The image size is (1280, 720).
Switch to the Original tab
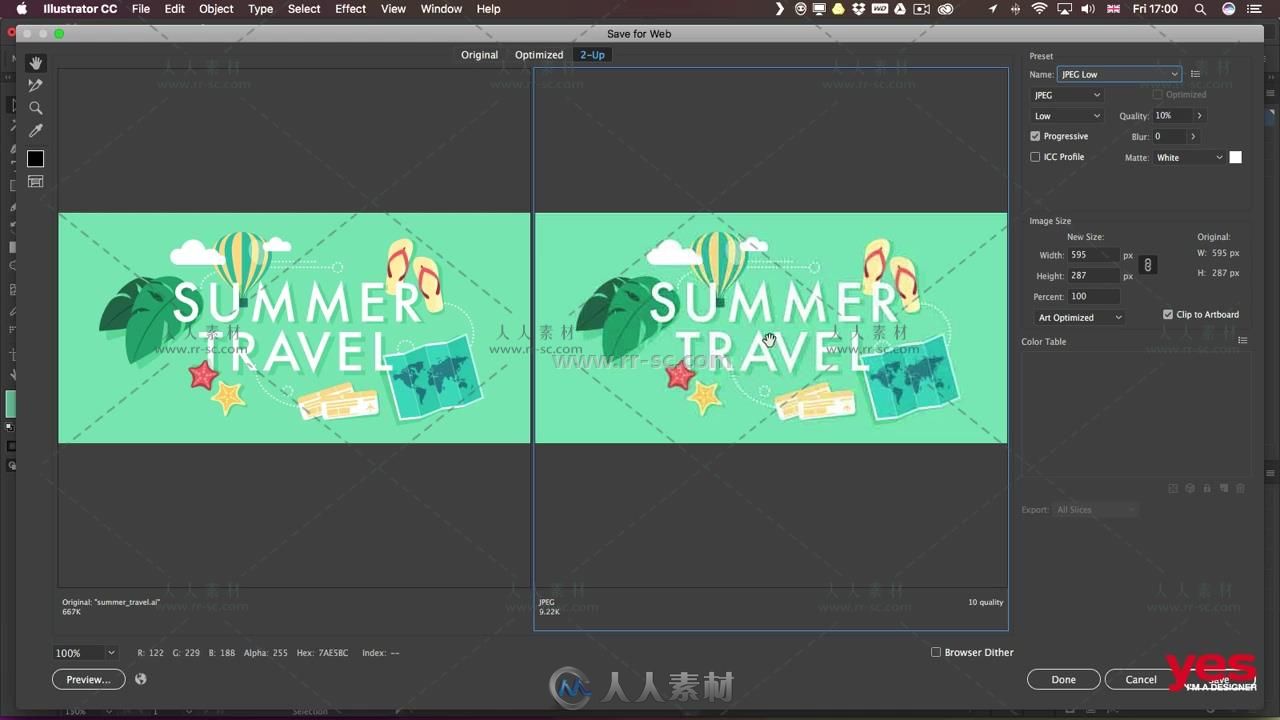pyautogui.click(x=479, y=55)
